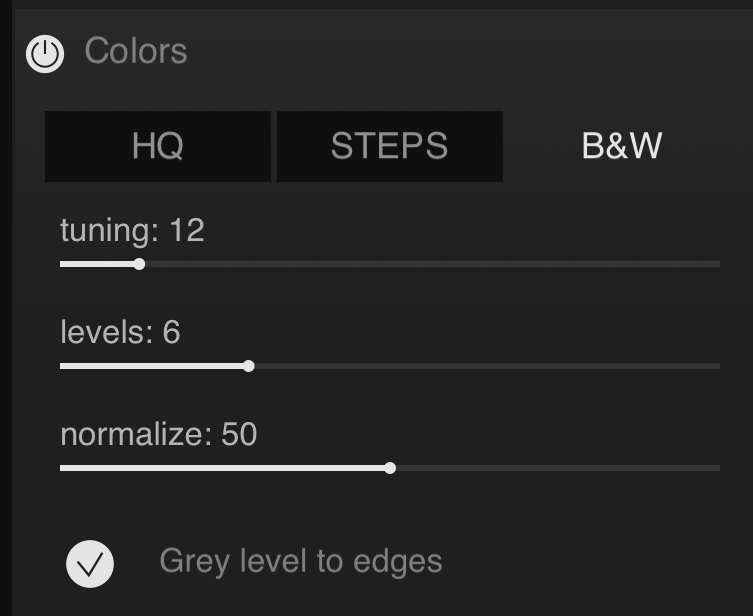The image size is (753, 616).
Task: Click the "tuning: 12" value label
Action: pyautogui.click(x=132, y=231)
